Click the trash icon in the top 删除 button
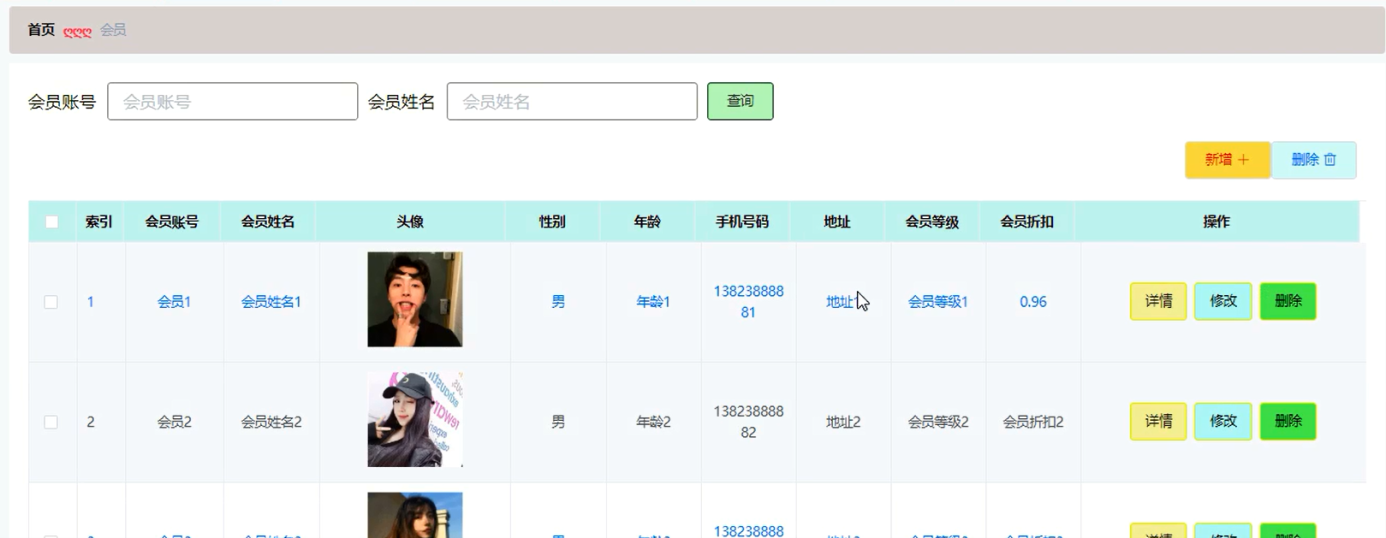Viewport: 1386px width, 538px height. pos(1330,160)
